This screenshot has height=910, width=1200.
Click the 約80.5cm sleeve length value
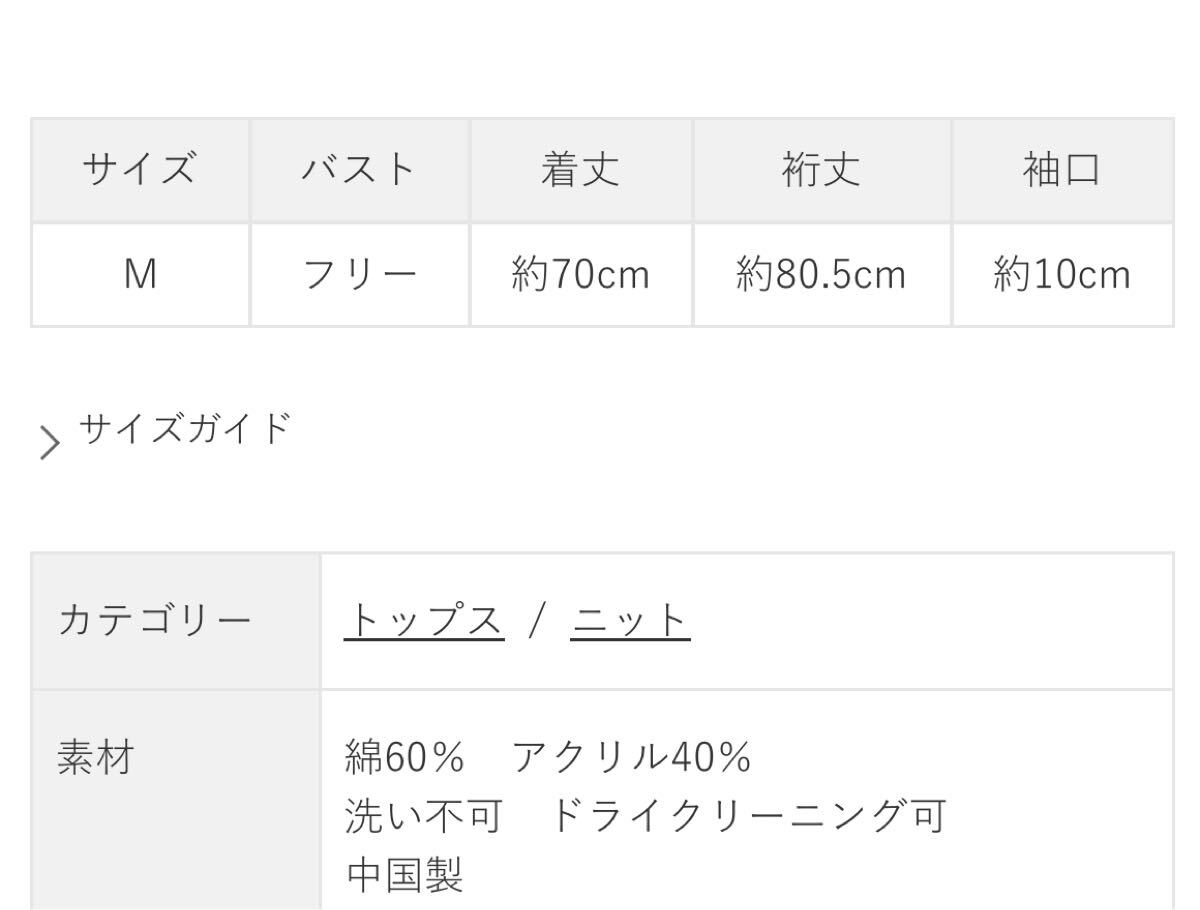(x=820, y=274)
